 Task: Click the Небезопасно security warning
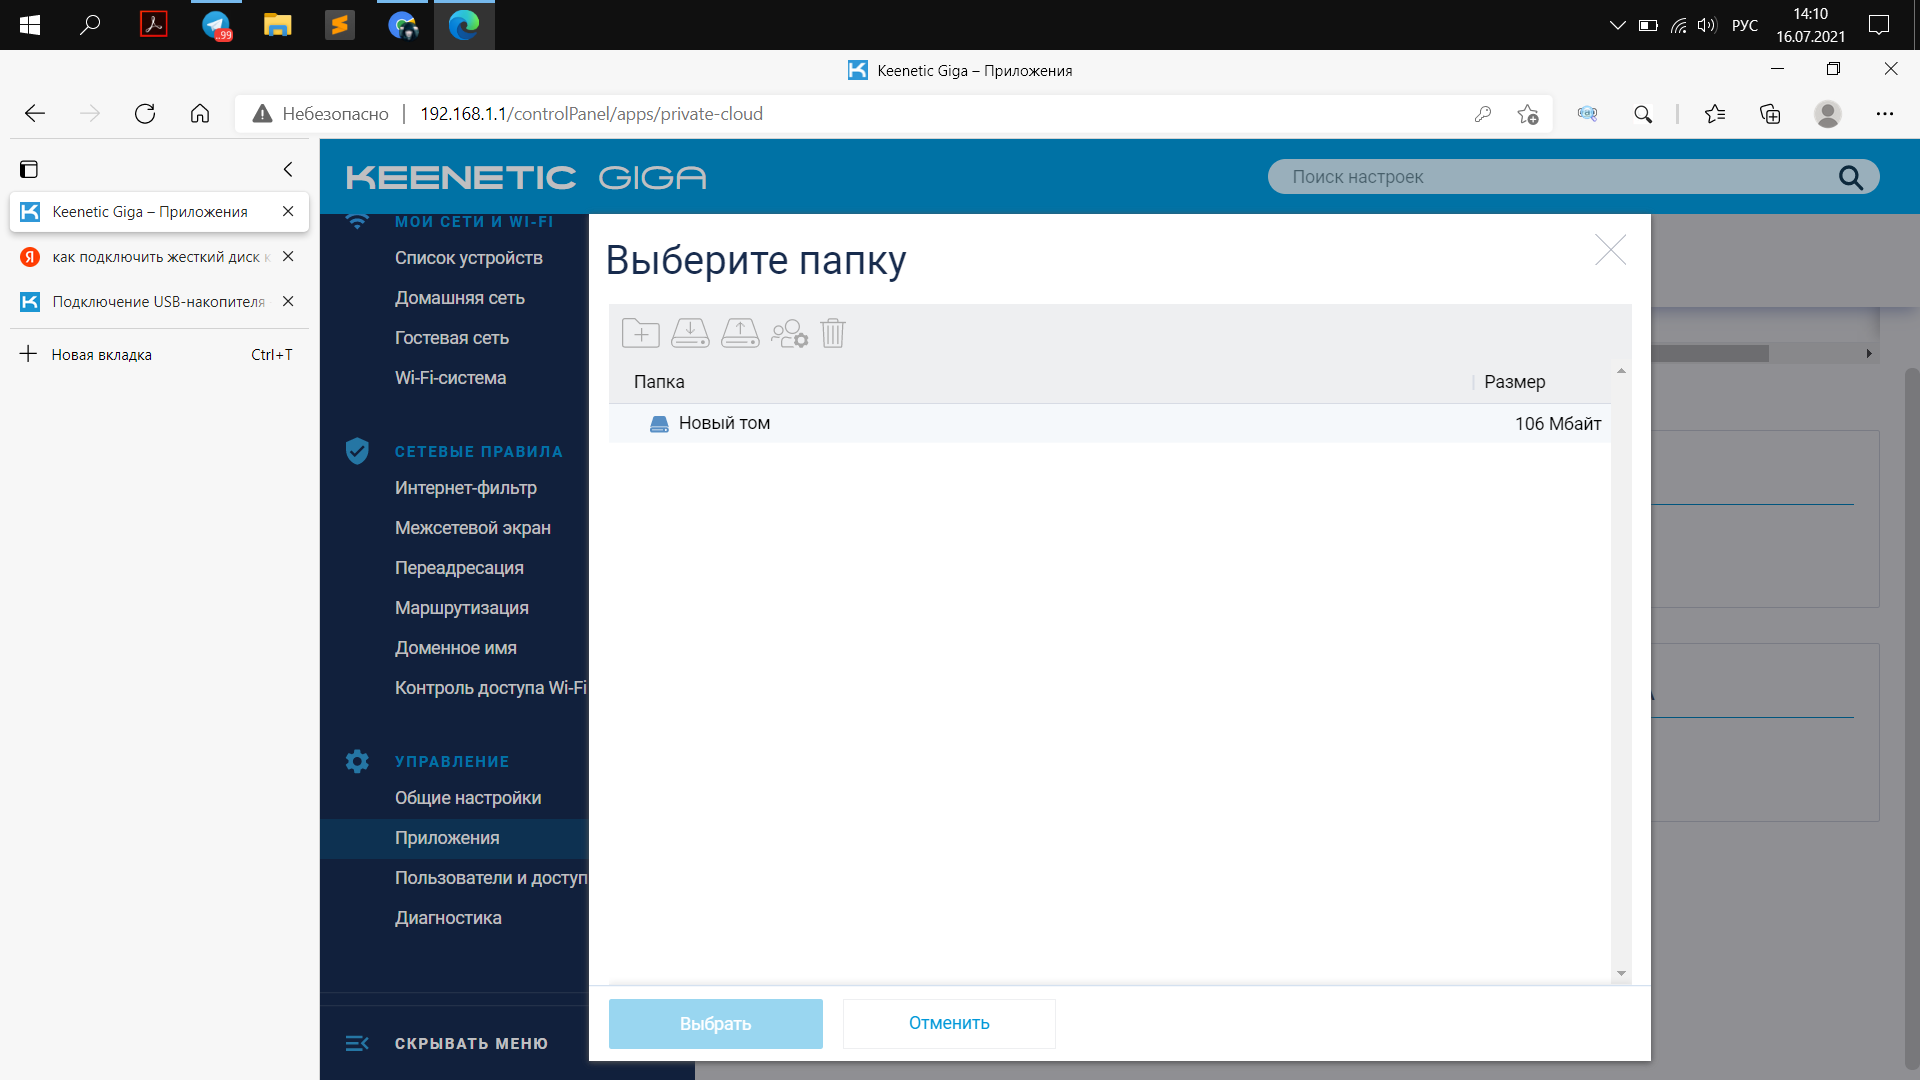coord(320,114)
